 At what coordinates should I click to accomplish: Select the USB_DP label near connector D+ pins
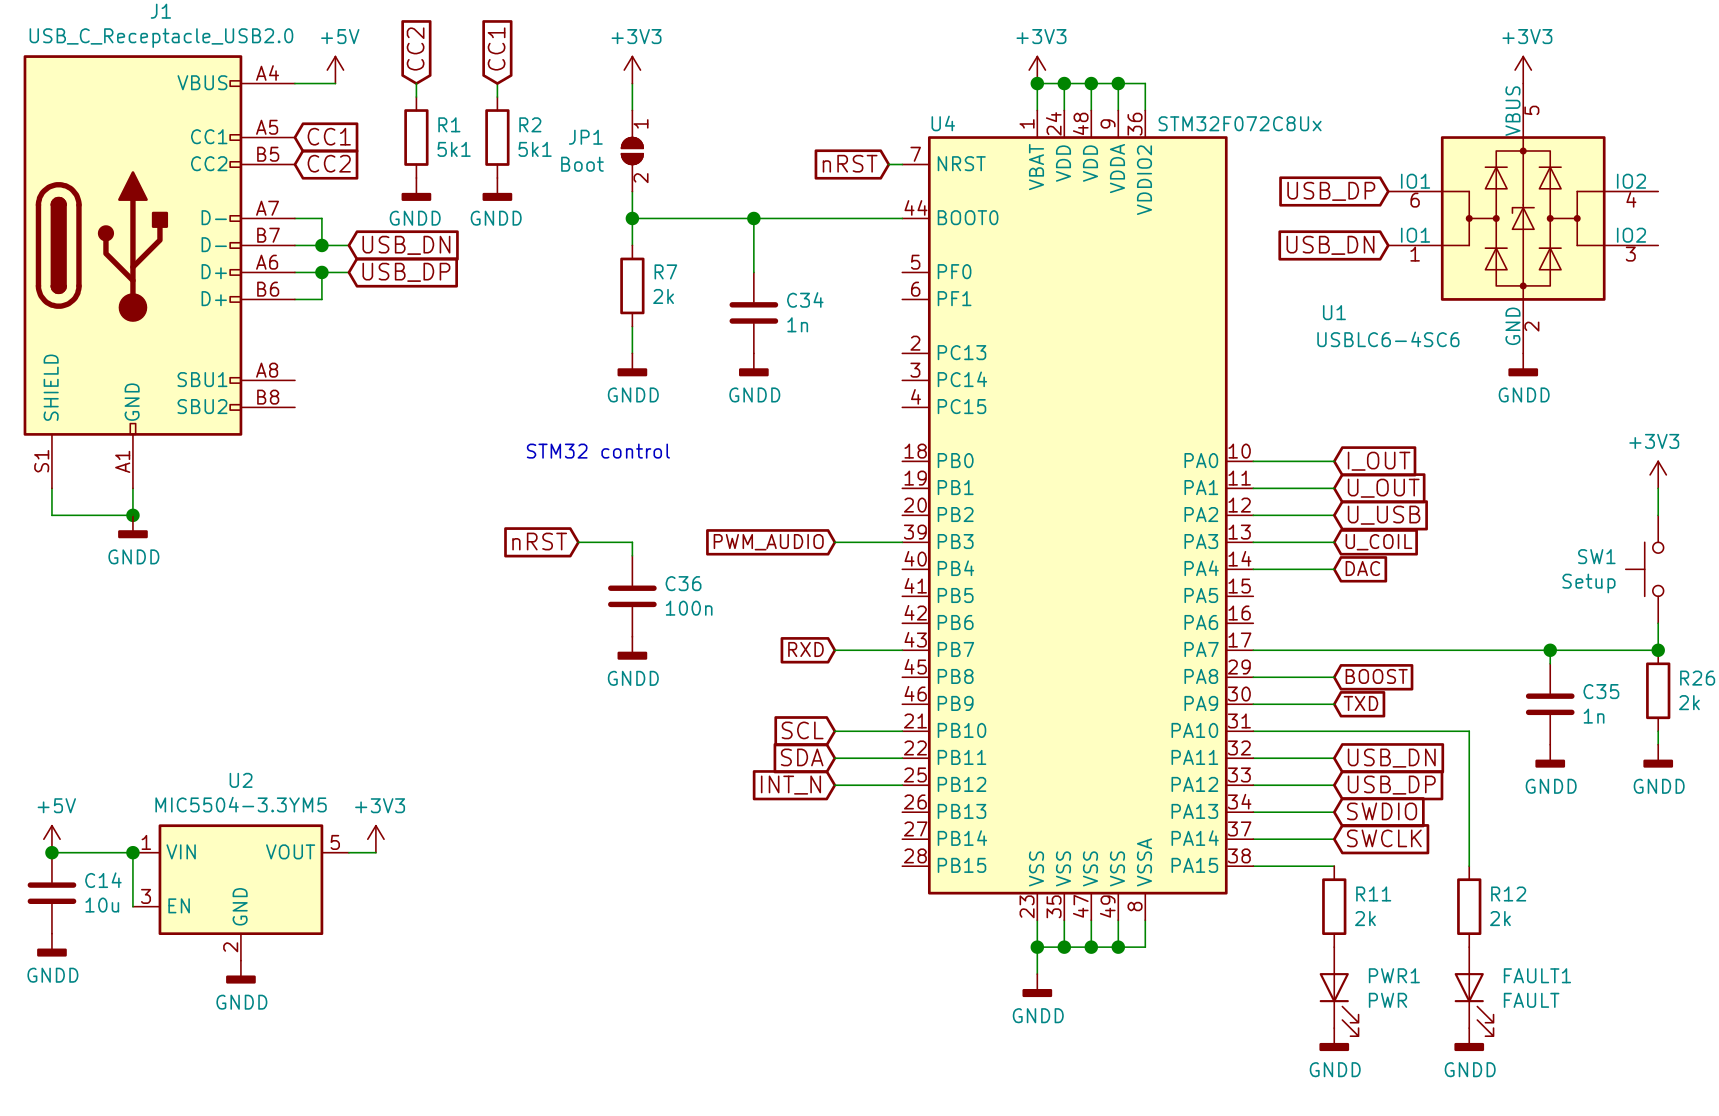403,272
